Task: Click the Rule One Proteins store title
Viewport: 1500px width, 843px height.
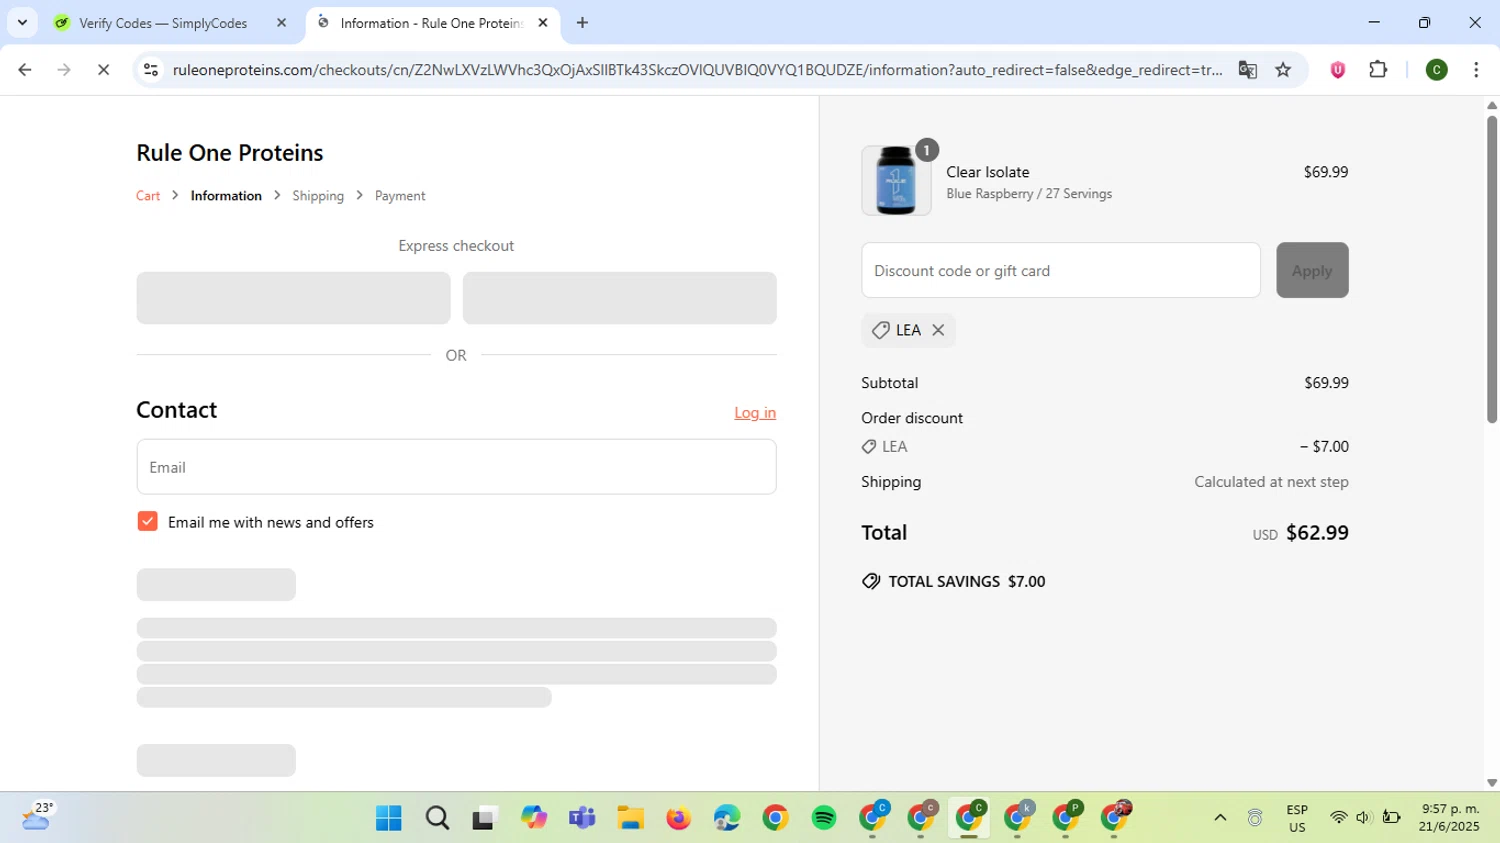Action: [x=230, y=153]
